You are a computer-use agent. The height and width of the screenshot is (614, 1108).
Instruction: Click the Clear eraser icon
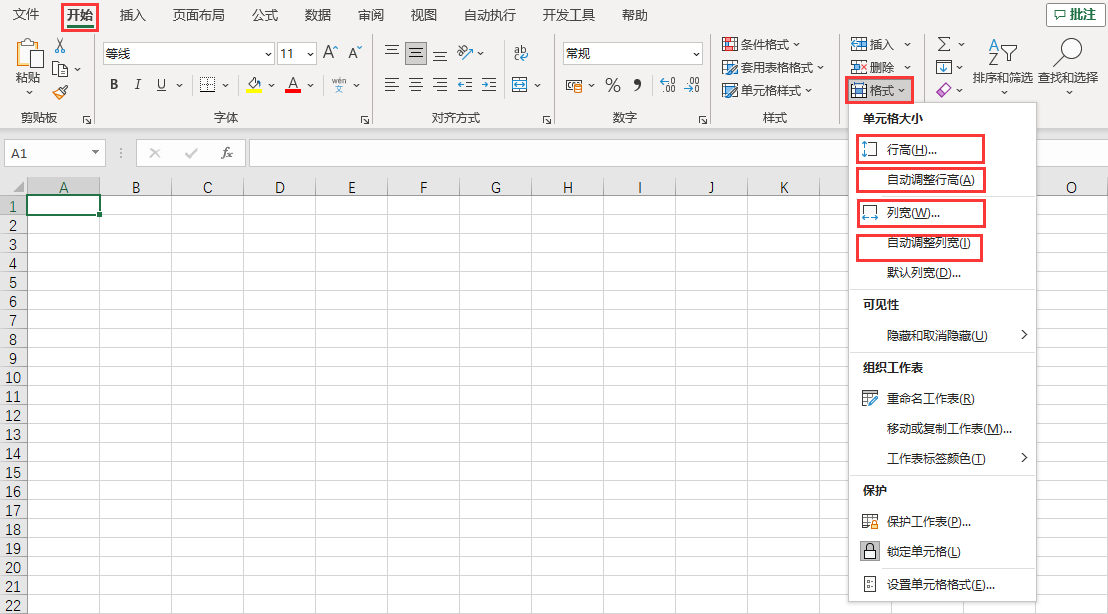pyautogui.click(x=944, y=91)
